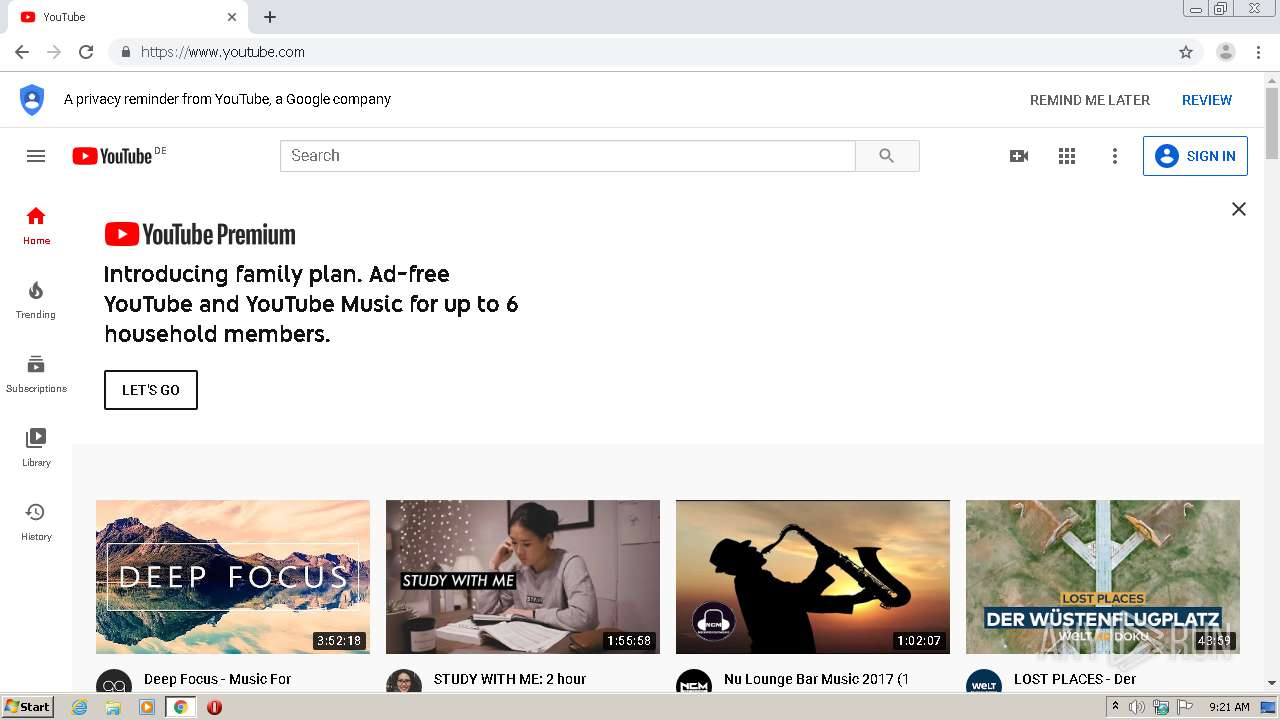Click REVIEW for the privacy reminder
The height and width of the screenshot is (720, 1280).
[1207, 100]
